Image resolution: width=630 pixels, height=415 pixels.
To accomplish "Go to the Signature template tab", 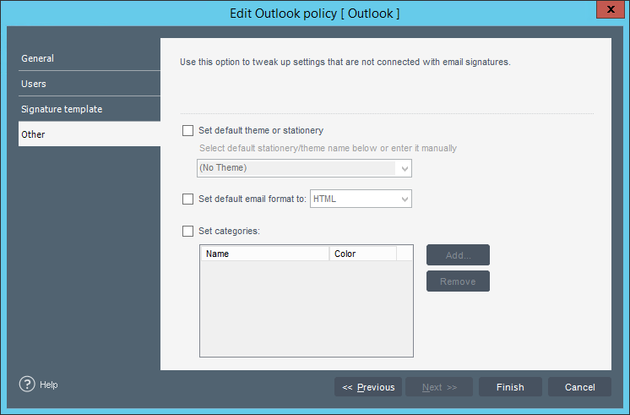I will [89, 109].
